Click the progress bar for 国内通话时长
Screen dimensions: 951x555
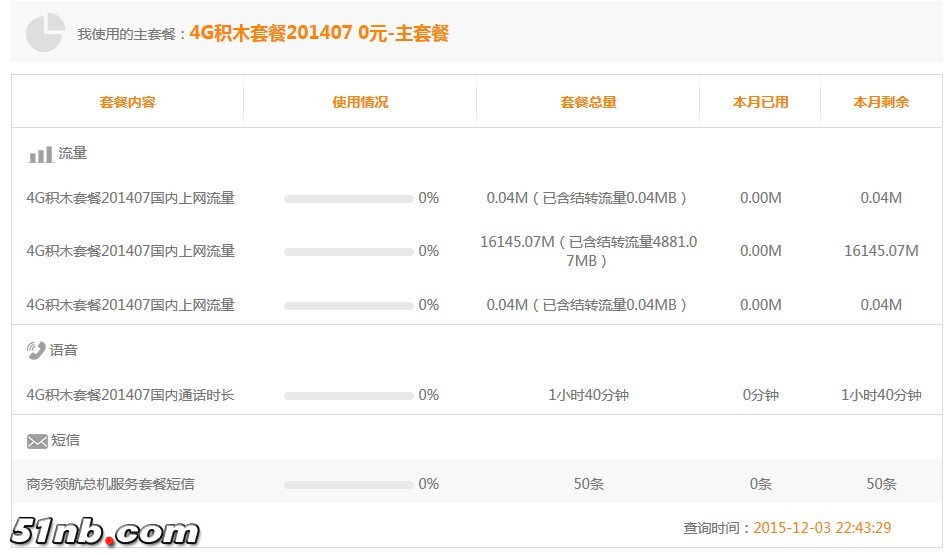click(x=348, y=395)
